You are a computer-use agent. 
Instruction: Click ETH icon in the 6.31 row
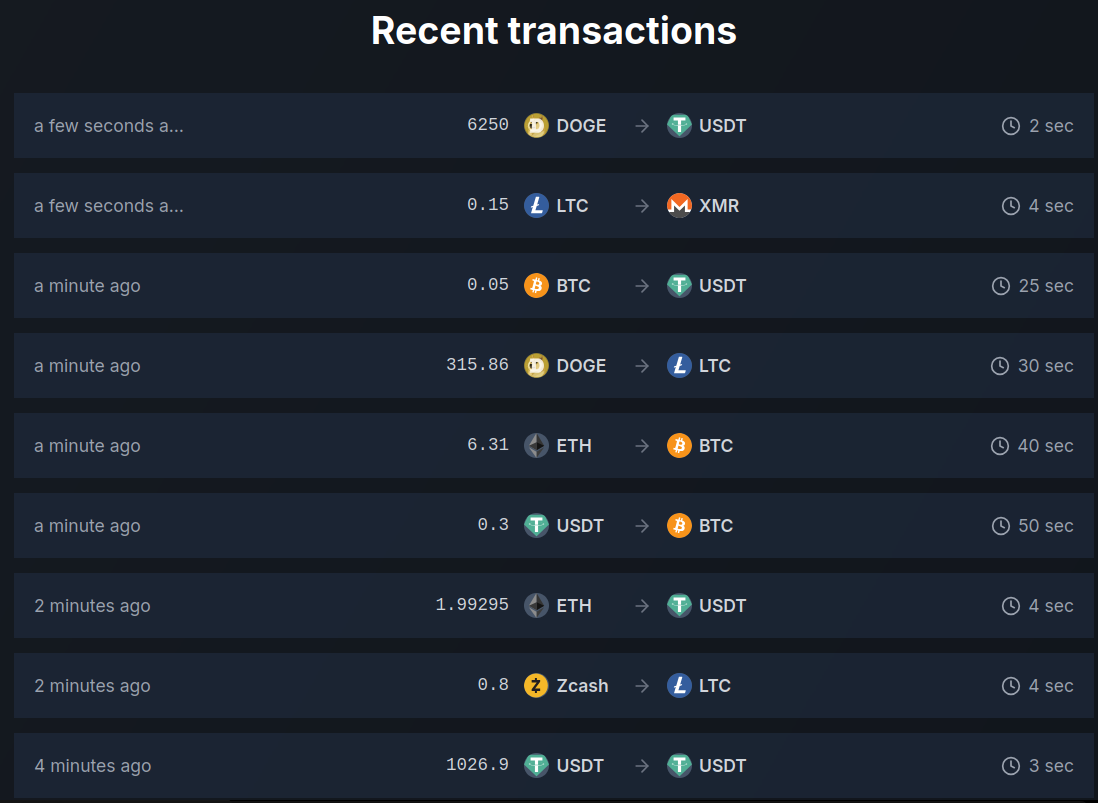click(536, 446)
